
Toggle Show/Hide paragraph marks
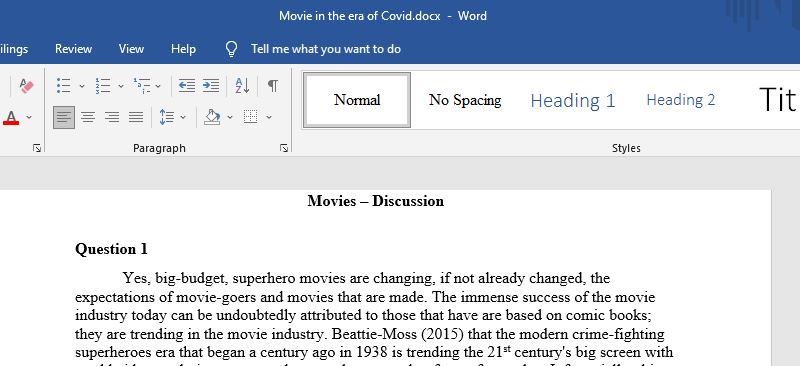pos(273,85)
